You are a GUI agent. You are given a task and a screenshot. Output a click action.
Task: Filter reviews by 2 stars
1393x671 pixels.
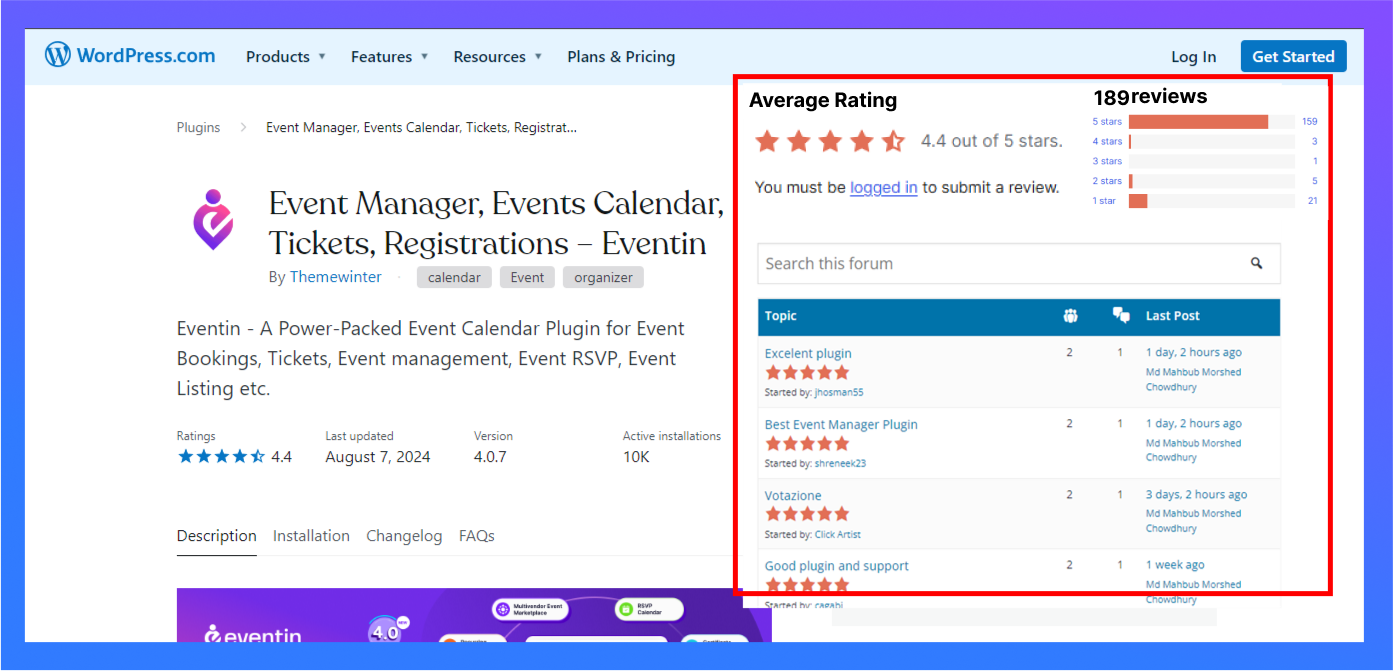[x=1107, y=181]
